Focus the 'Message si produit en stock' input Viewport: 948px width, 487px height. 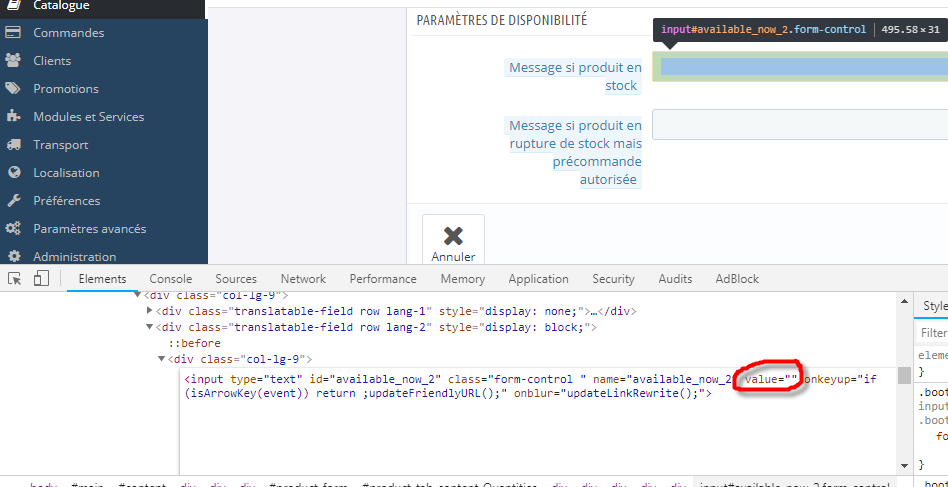point(800,66)
